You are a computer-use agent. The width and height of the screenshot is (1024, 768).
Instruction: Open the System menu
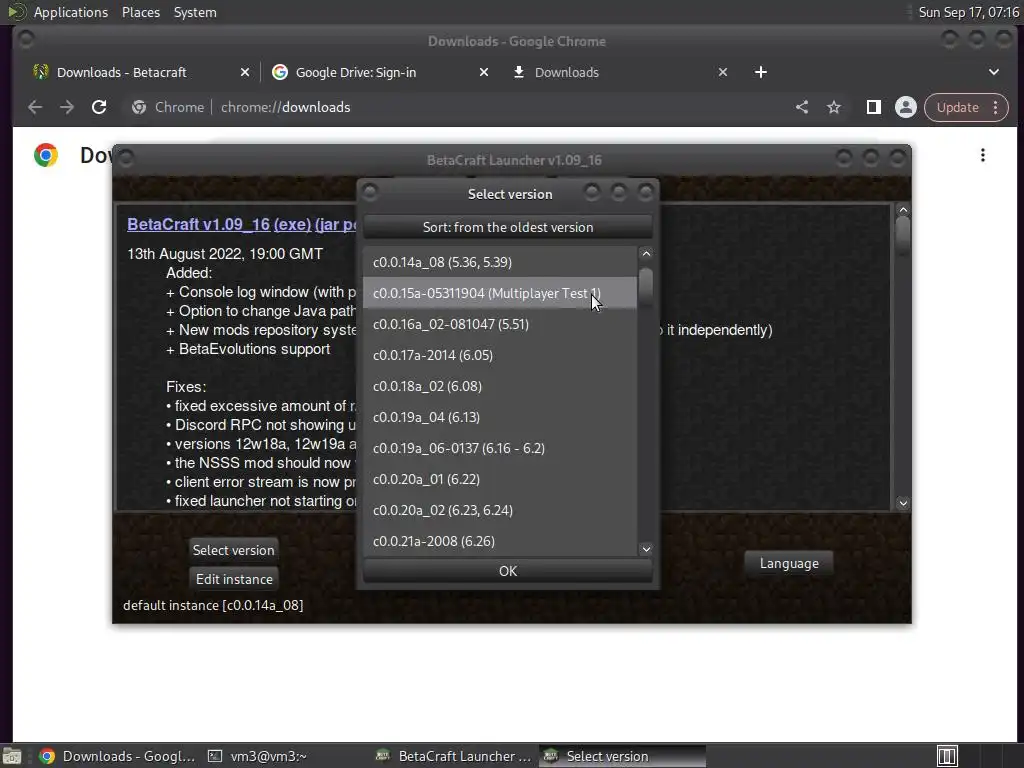click(x=195, y=12)
